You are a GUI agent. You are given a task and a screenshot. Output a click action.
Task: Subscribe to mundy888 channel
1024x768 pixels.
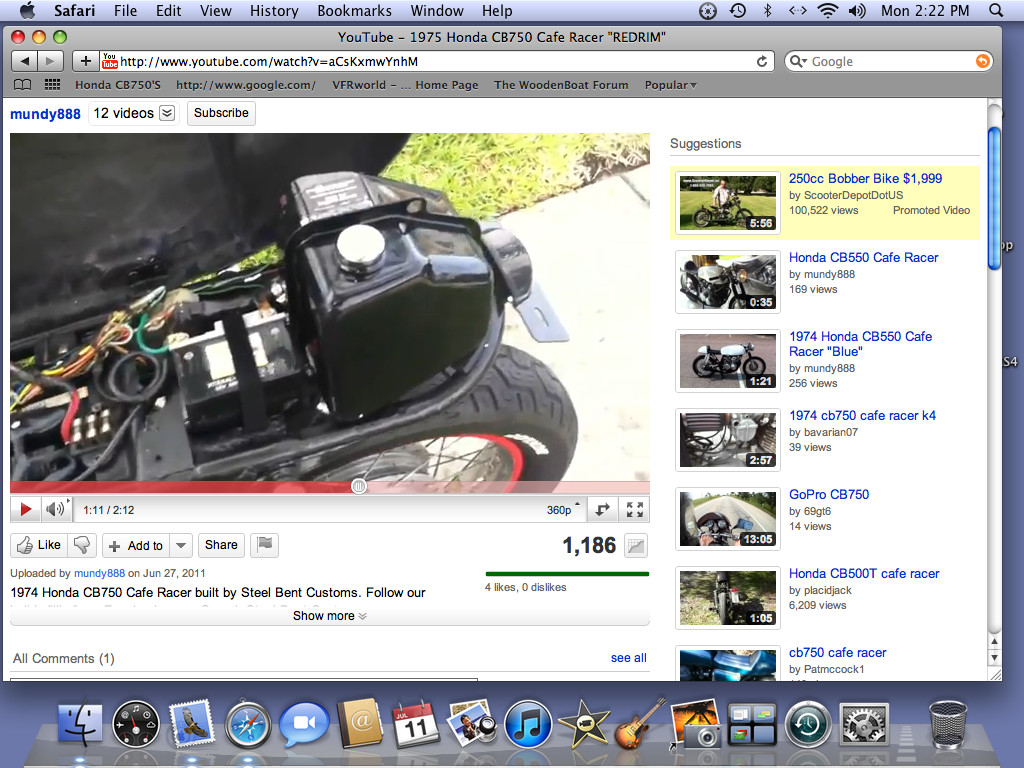click(x=221, y=113)
